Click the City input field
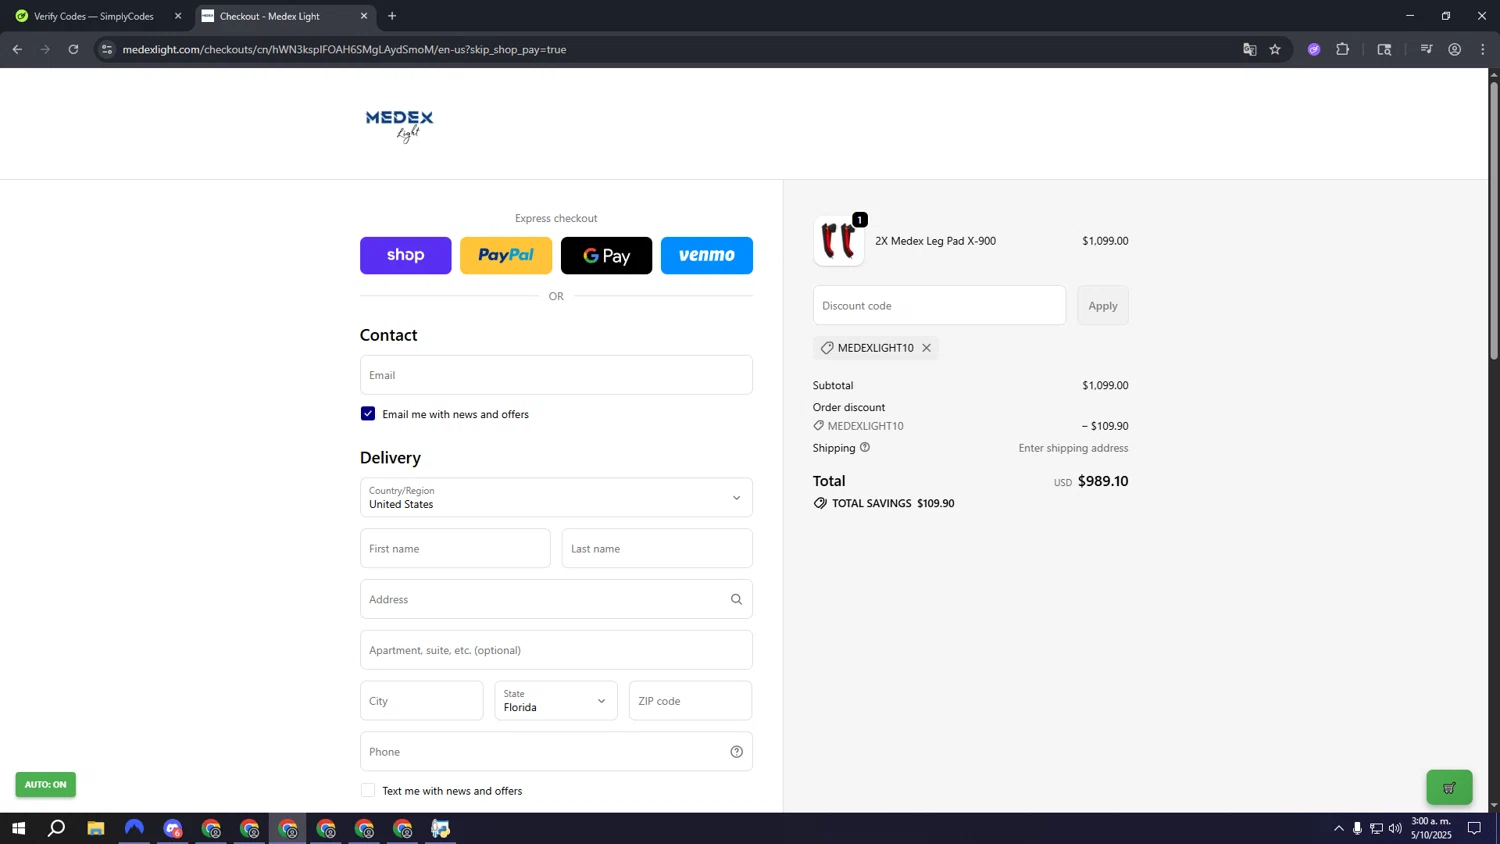 tap(422, 701)
